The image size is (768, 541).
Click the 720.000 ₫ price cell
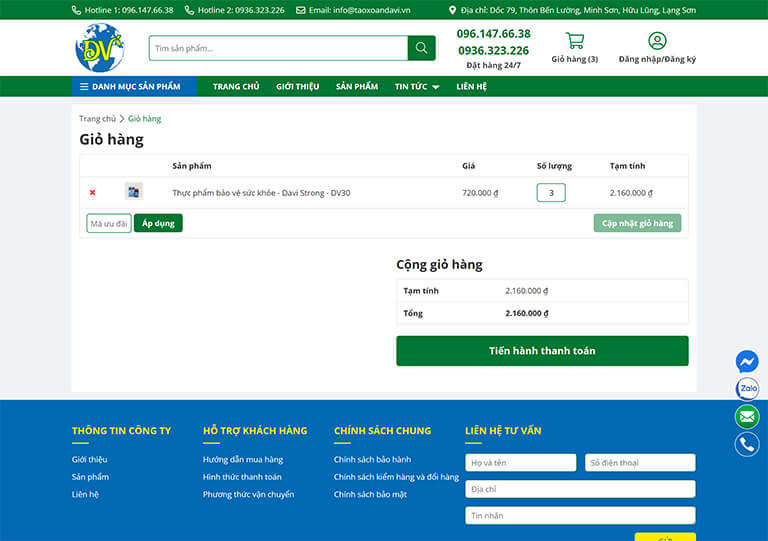point(480,193)
